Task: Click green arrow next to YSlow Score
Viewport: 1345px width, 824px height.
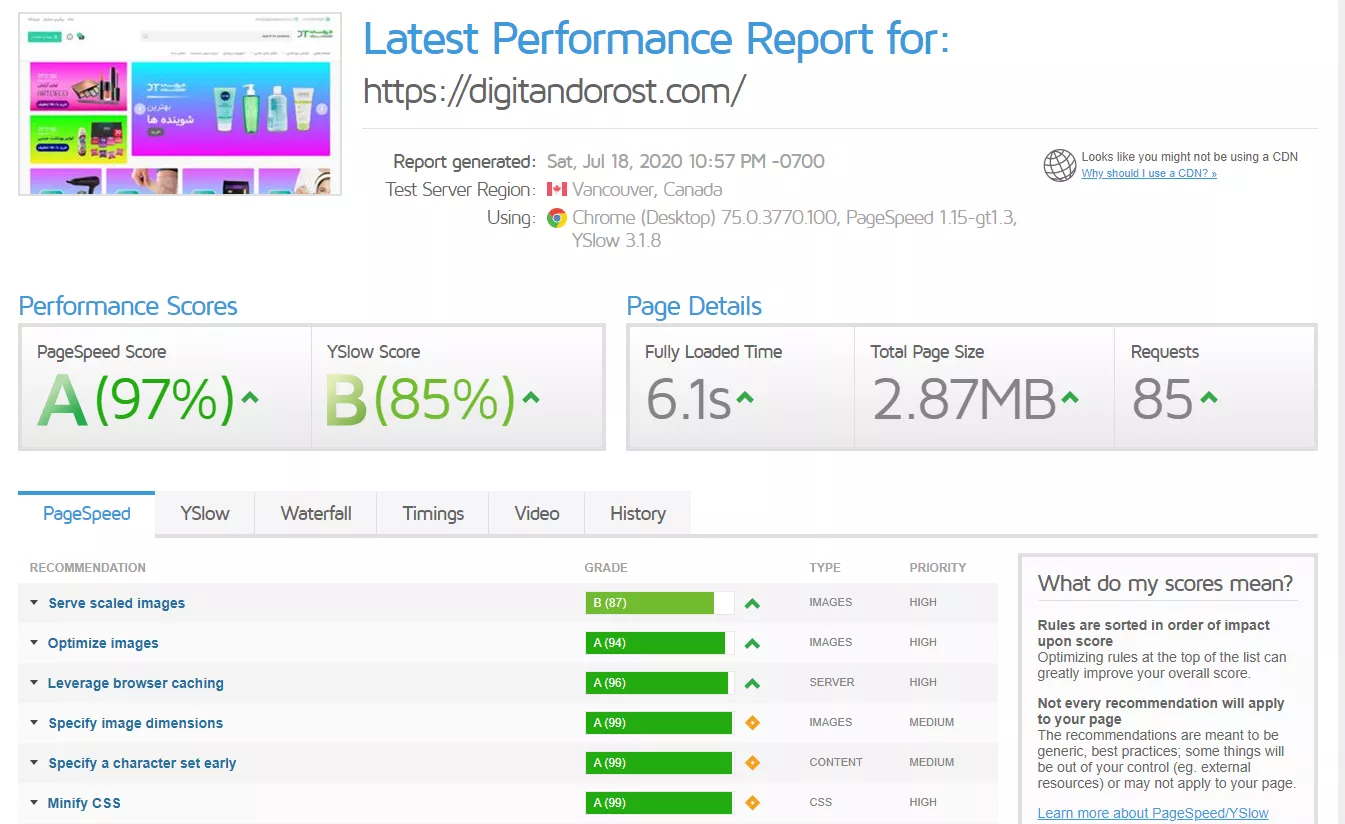Action: tap(531, 398)
